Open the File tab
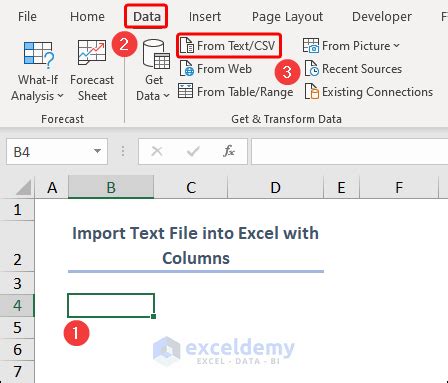 (x=27, y=16)
